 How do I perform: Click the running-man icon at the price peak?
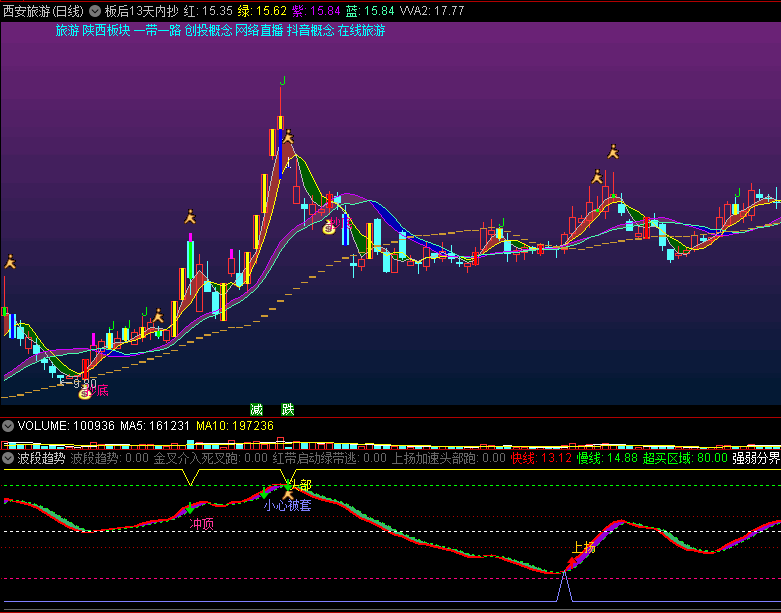pyautogui.click(x=288, y=137)
